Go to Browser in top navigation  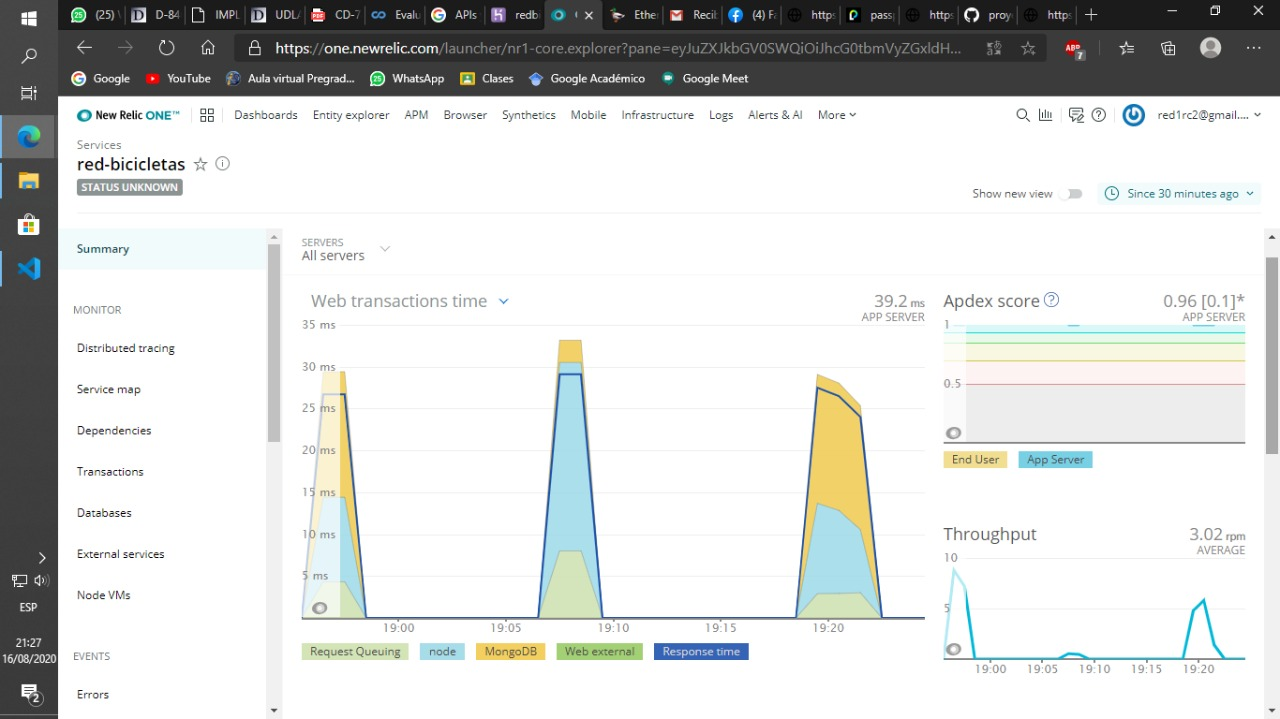(x=465, y=115)
